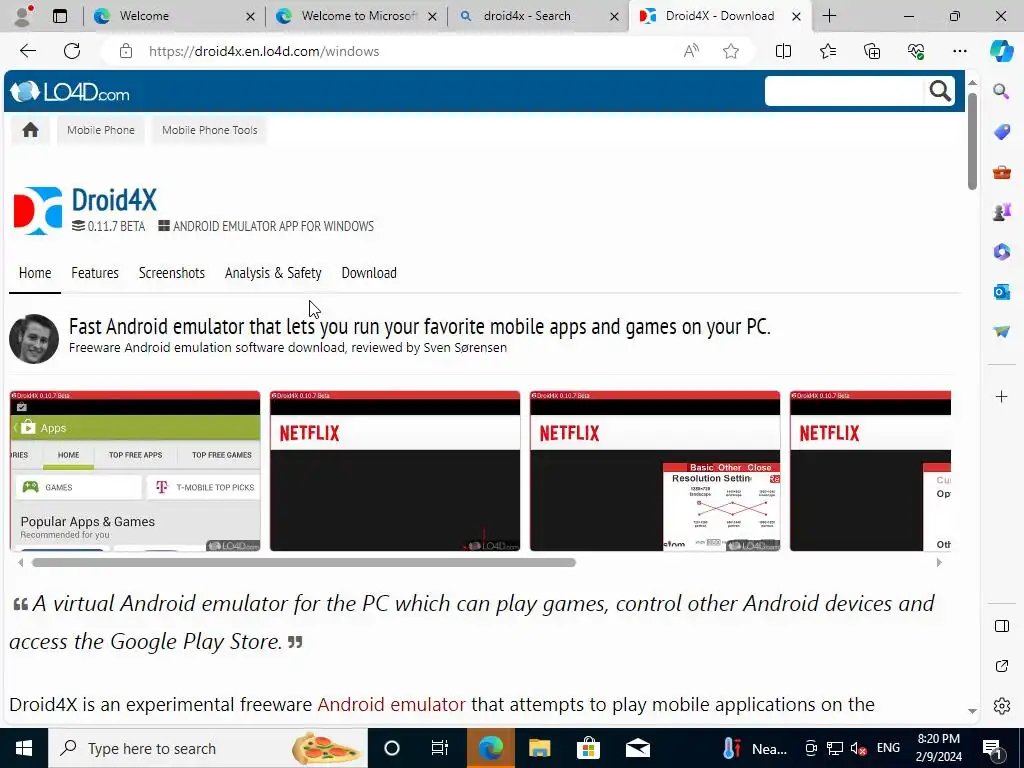Click the Droid4X title heading
Screen dimensions: 1024x768
click(x=114, y=200)
